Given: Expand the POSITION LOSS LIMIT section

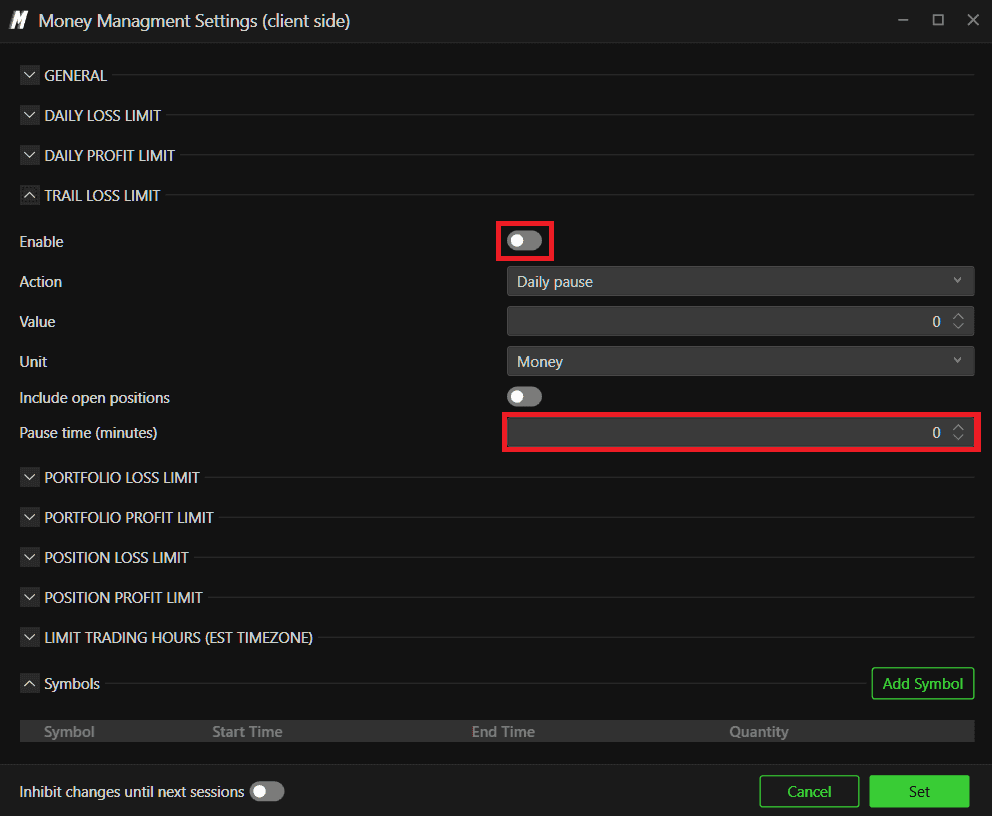Looking at the screenshot, I should coord(29,557).
